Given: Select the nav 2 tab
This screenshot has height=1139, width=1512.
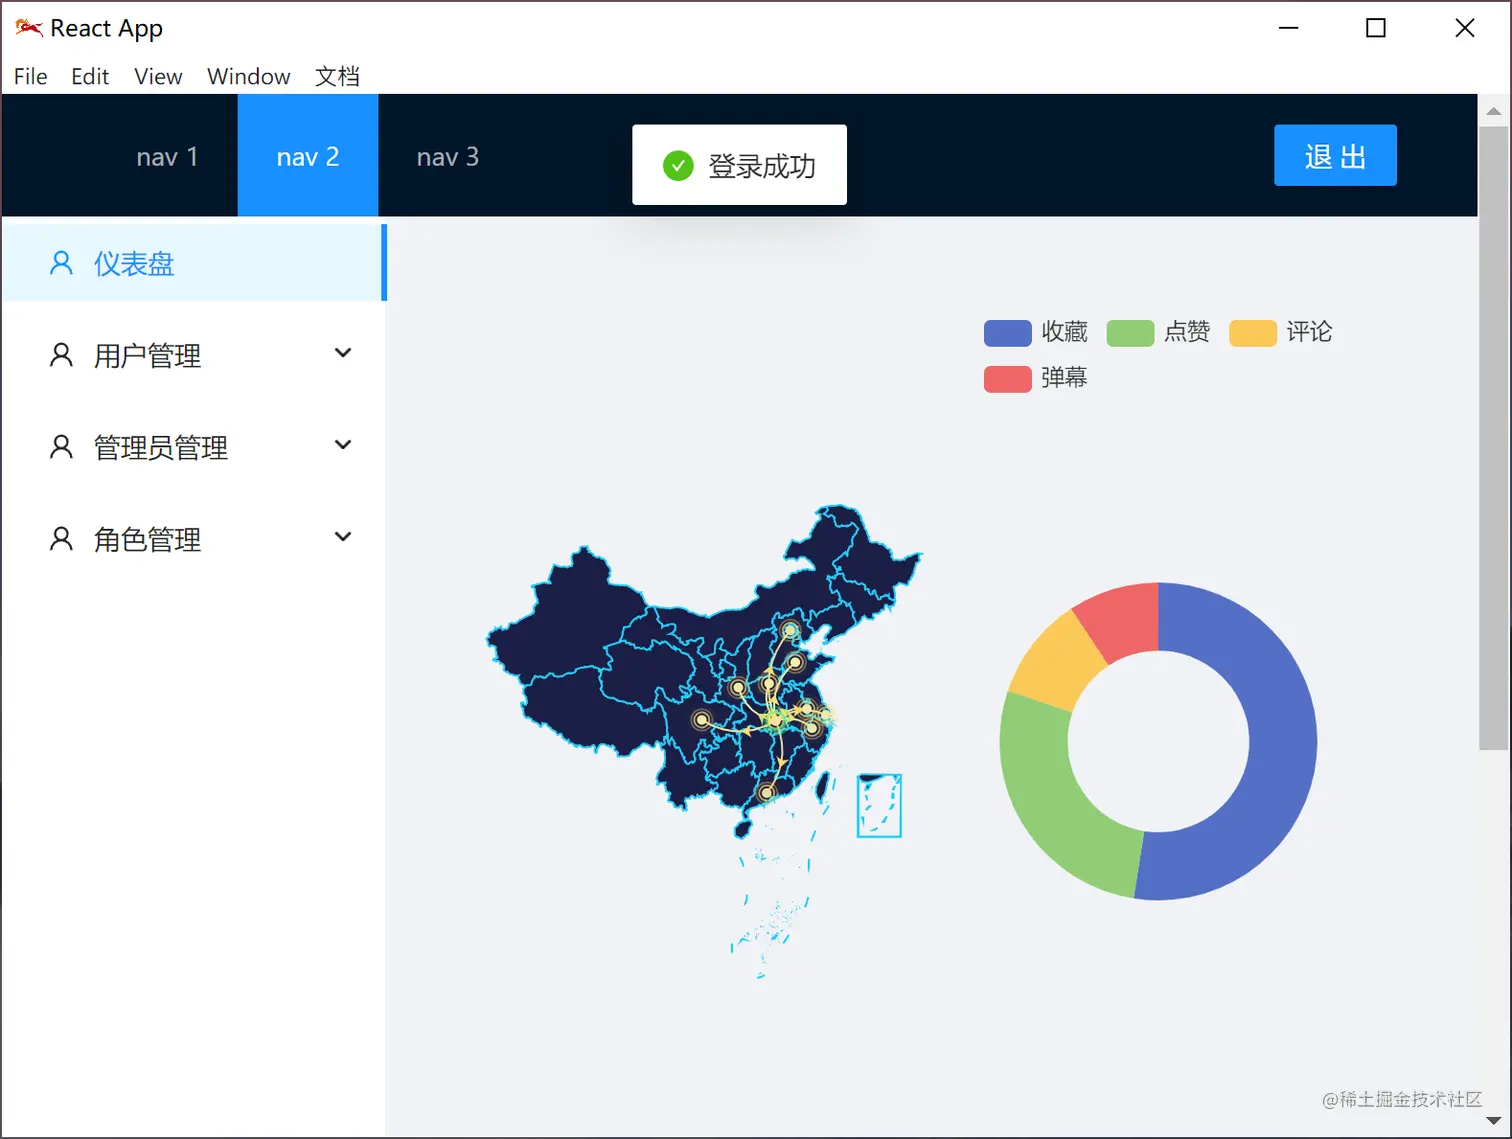Looking at the screenshot, I should point(308,157).
